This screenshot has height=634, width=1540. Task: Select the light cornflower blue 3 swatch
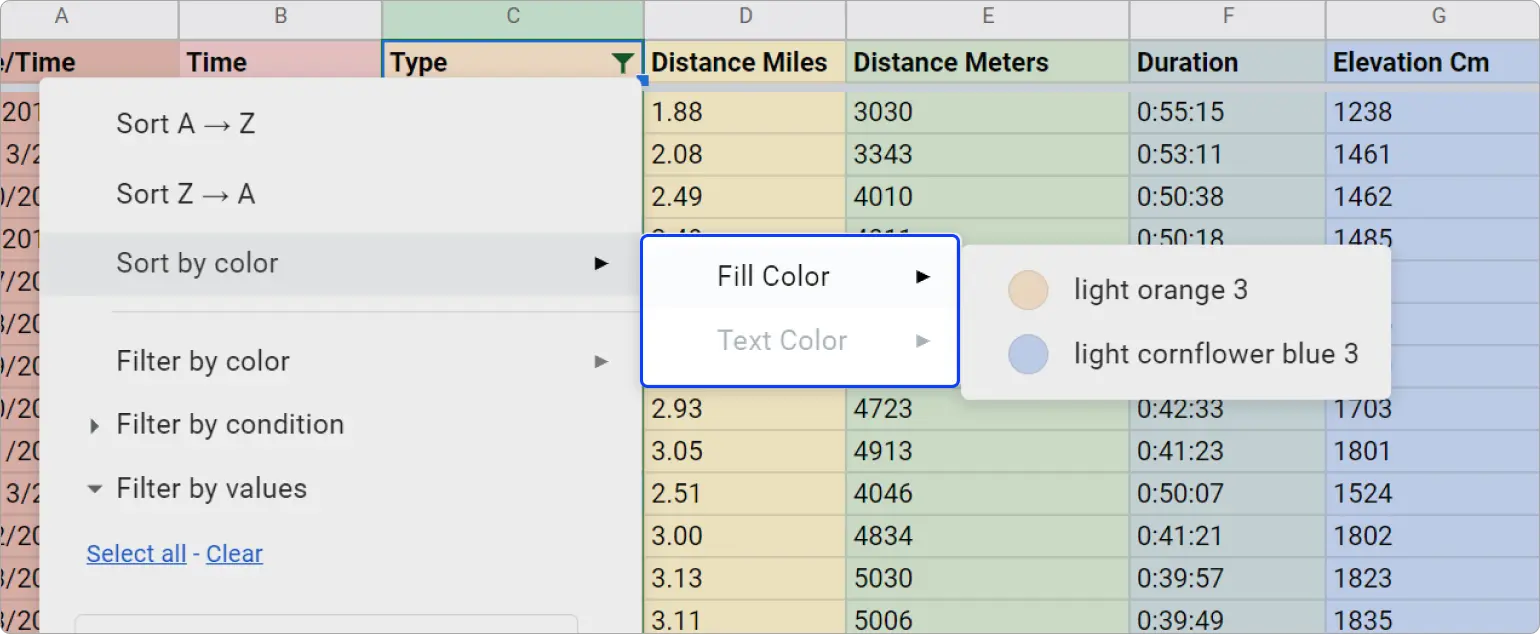(1028, 355)
